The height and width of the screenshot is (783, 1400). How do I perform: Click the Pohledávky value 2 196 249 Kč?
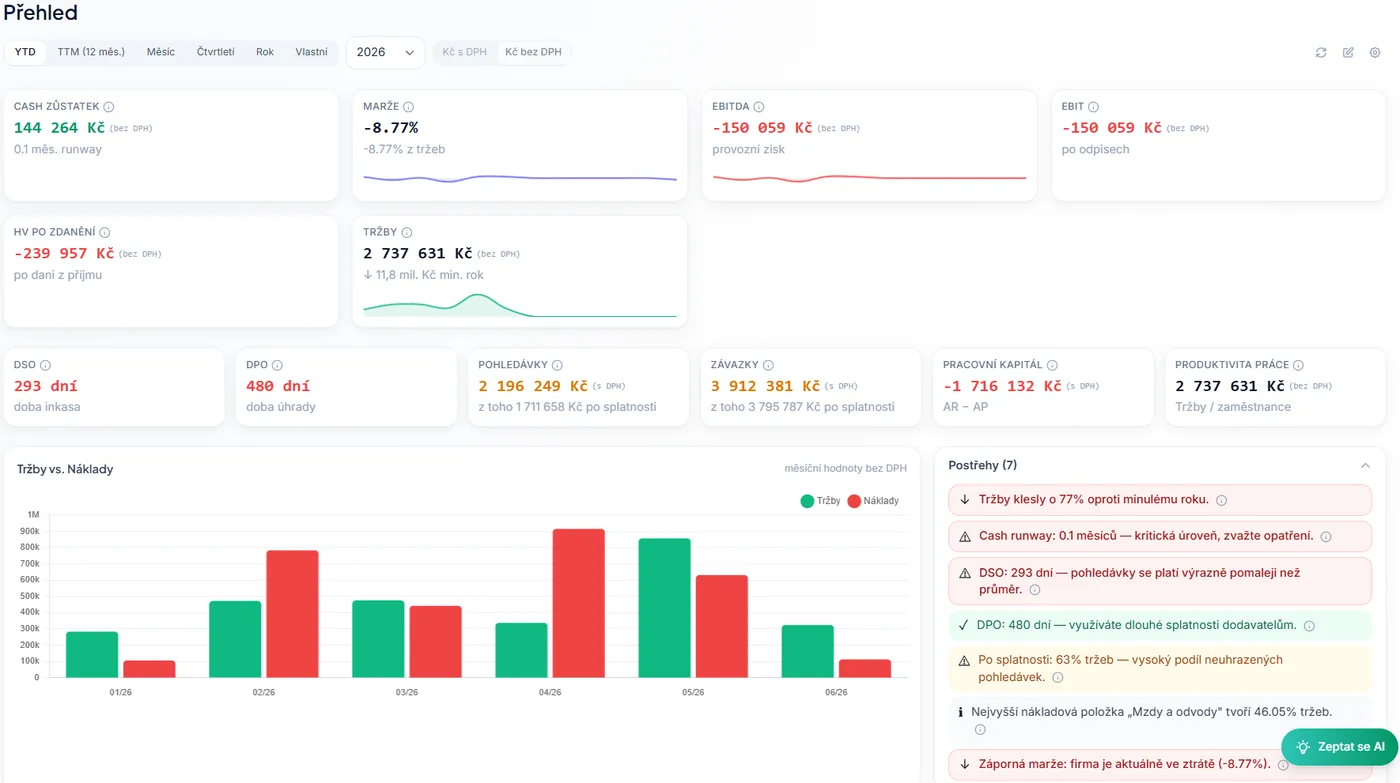click(533, 386)
